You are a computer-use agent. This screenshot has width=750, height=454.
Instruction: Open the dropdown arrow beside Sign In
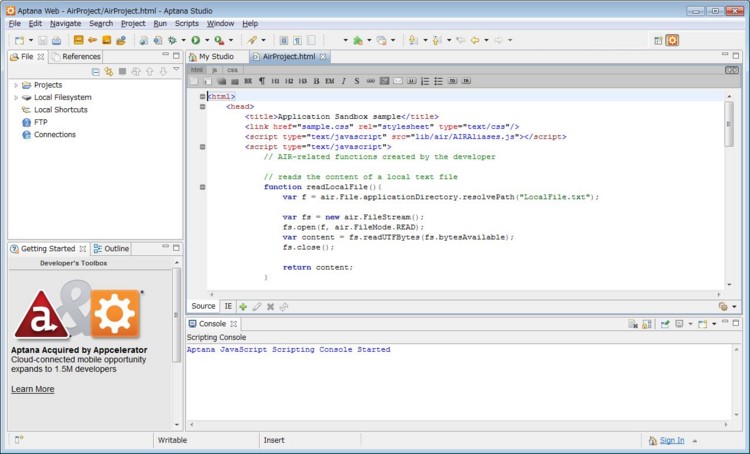click(x=695, y=441)
